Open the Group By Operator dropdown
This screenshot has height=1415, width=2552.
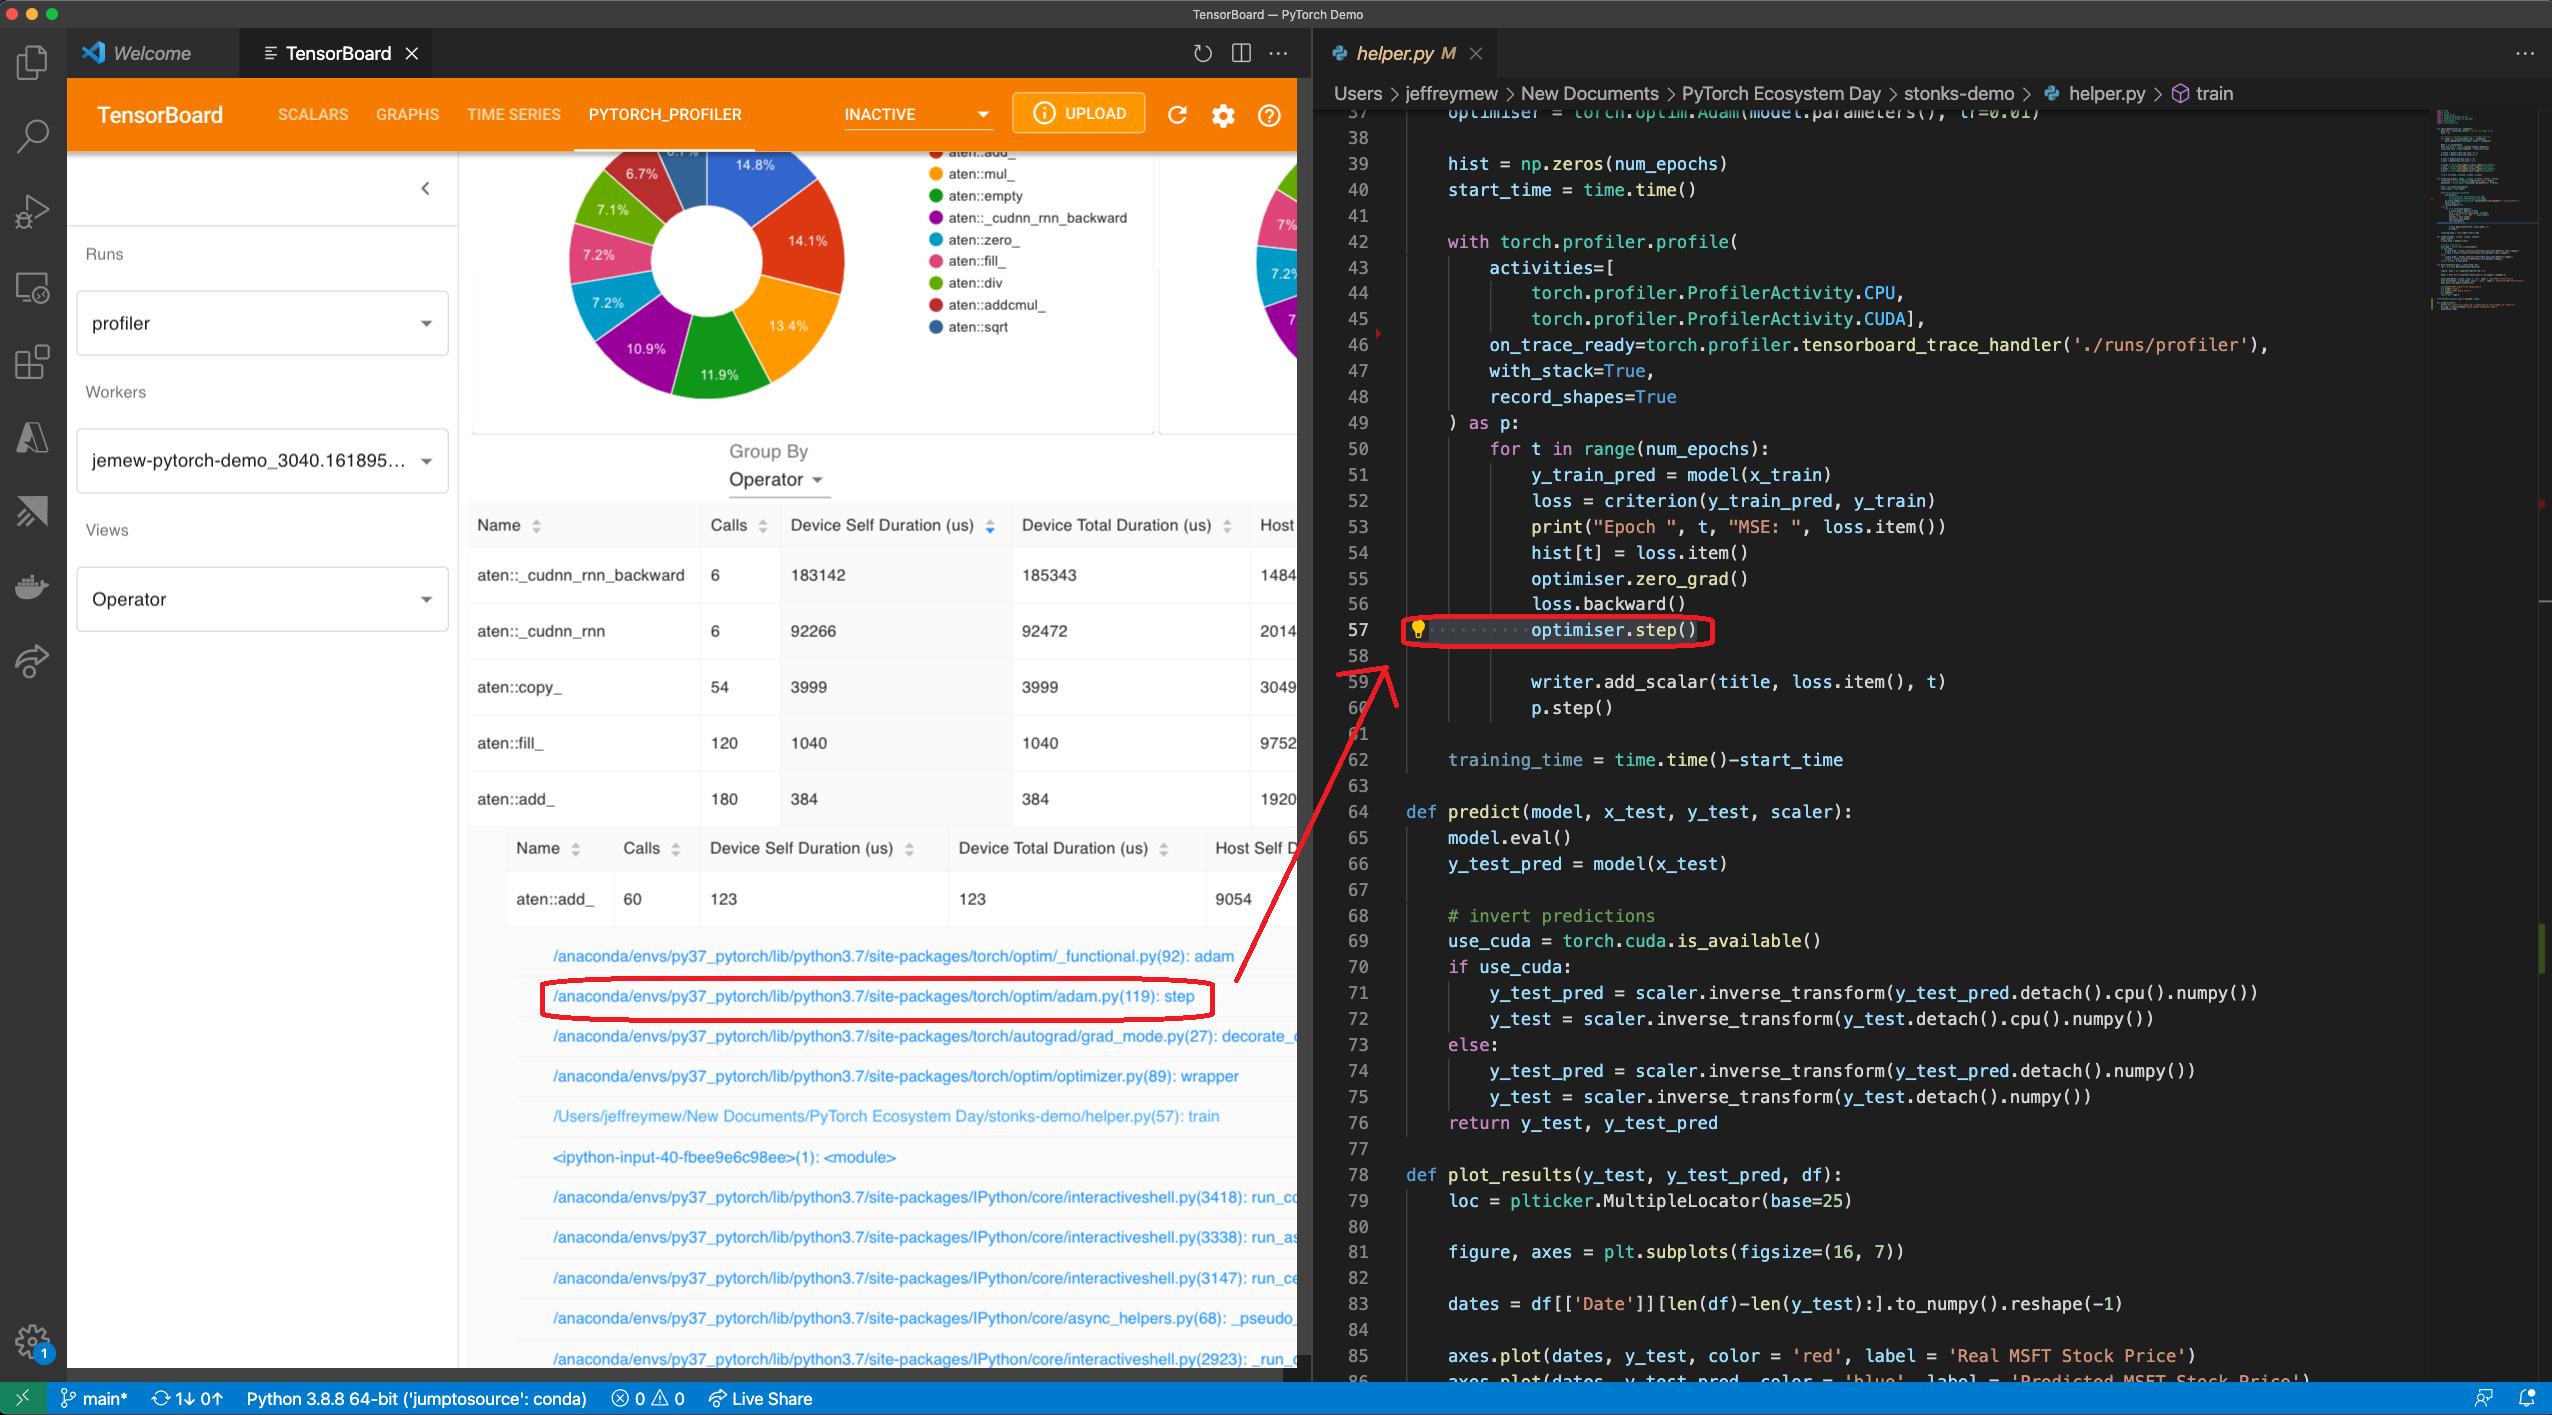[776, 480]
